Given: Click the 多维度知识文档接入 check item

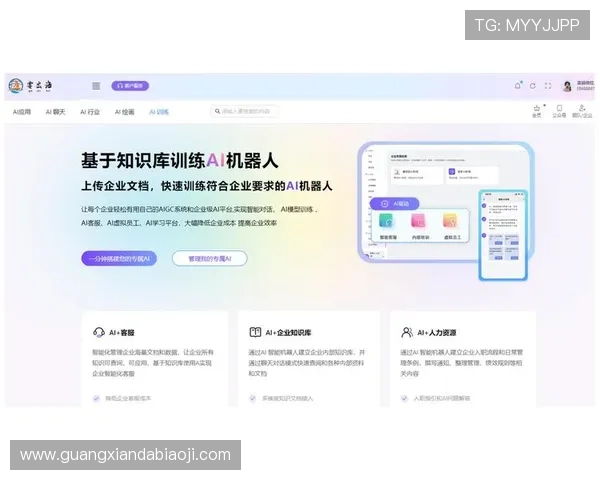Looking at the screenshot, I should click(281, 398).
